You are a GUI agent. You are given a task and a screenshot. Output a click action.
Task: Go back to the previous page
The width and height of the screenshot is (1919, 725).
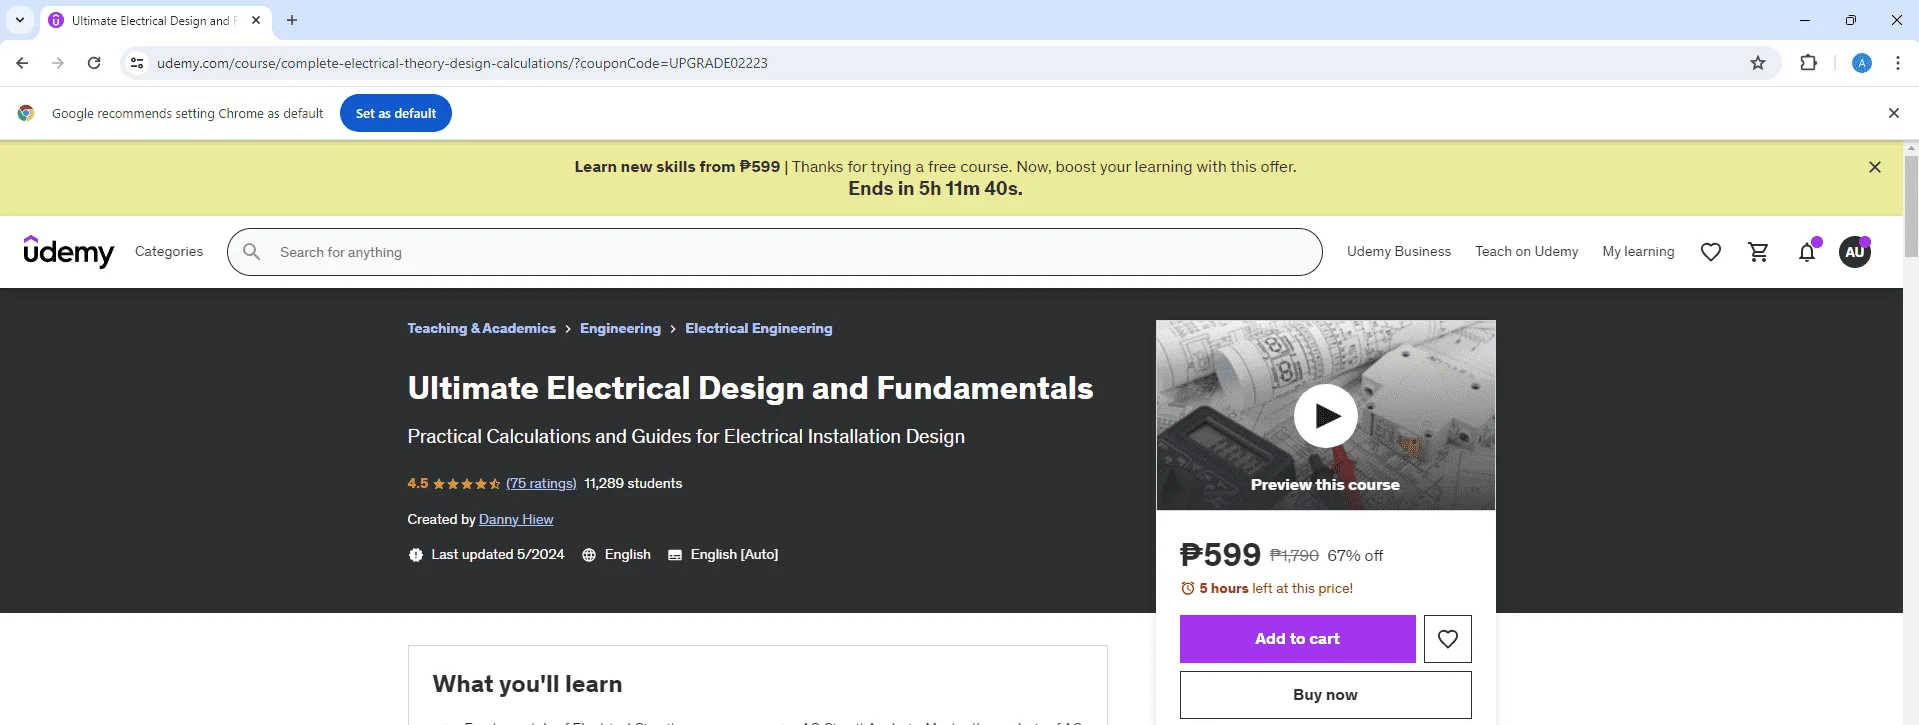[22, 63]
